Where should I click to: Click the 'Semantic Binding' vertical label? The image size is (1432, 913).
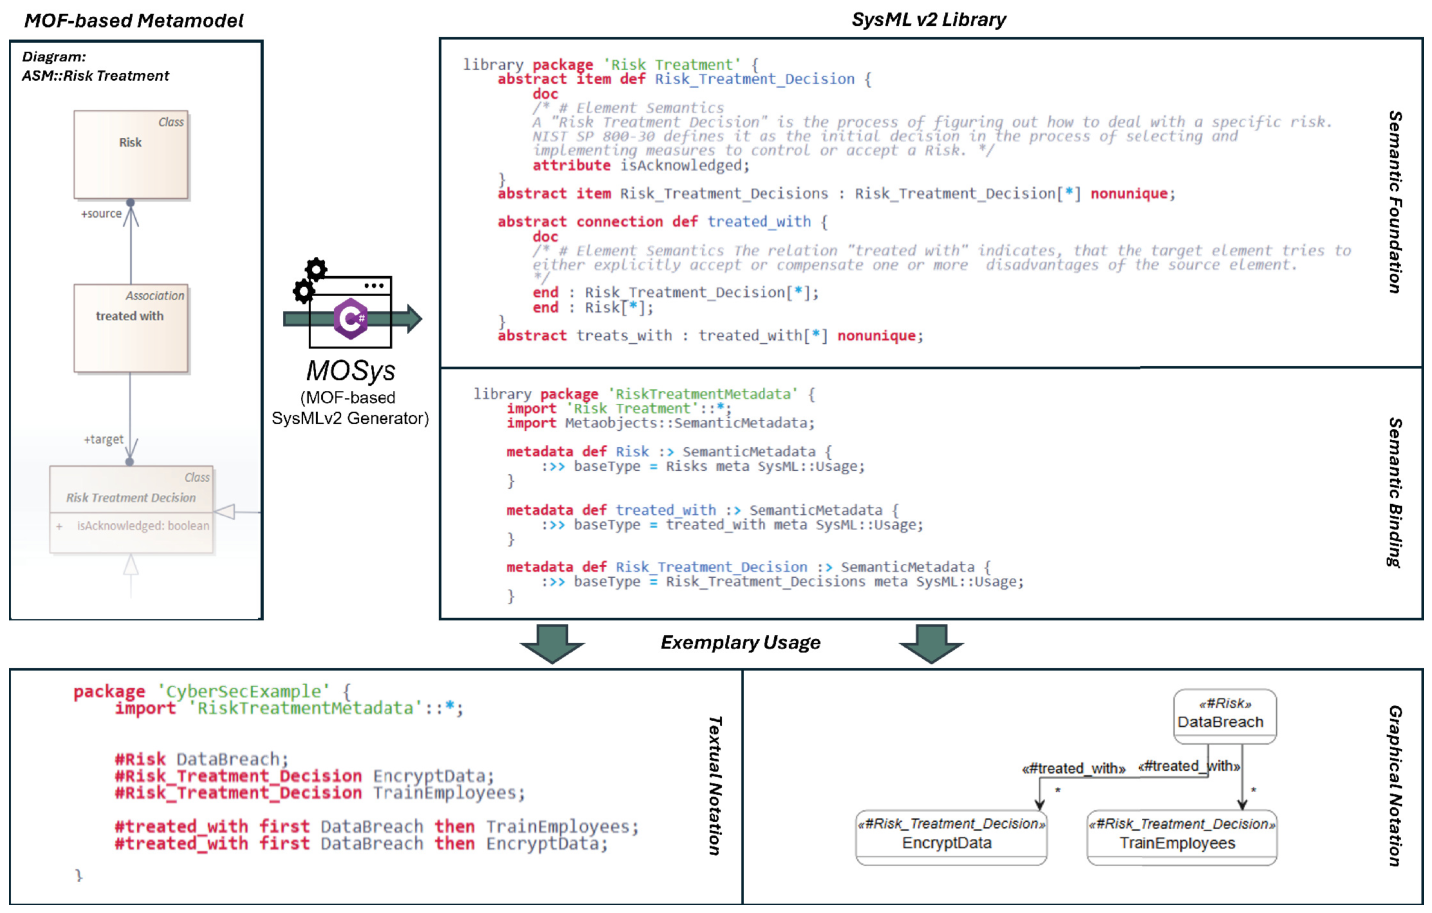point(1395,493)
